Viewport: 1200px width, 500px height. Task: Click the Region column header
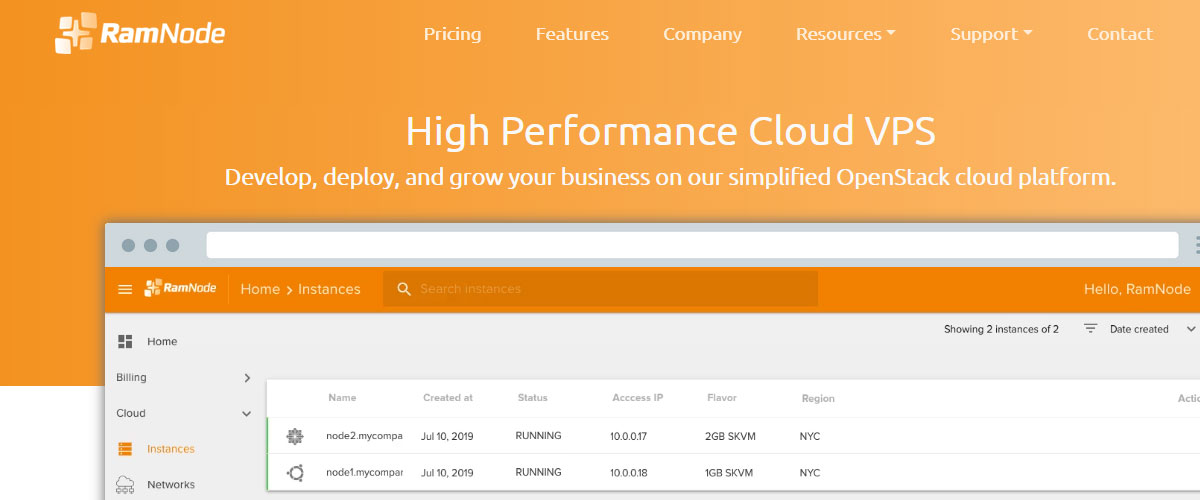coord(818,399)
